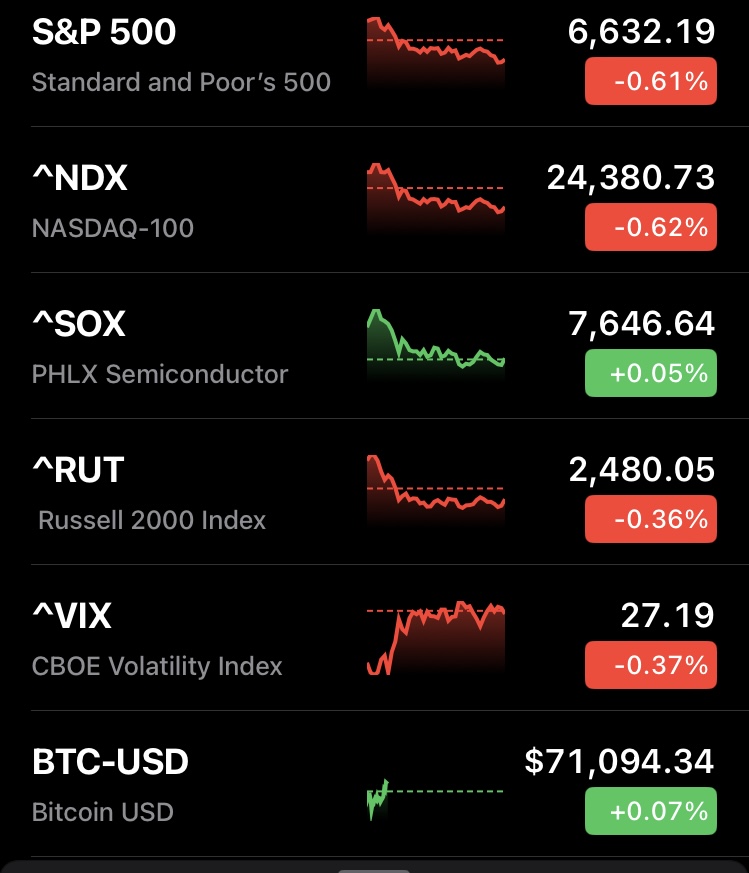Toggle the ^SOX +0.05% change badge
749x873 pixels.
650,373
